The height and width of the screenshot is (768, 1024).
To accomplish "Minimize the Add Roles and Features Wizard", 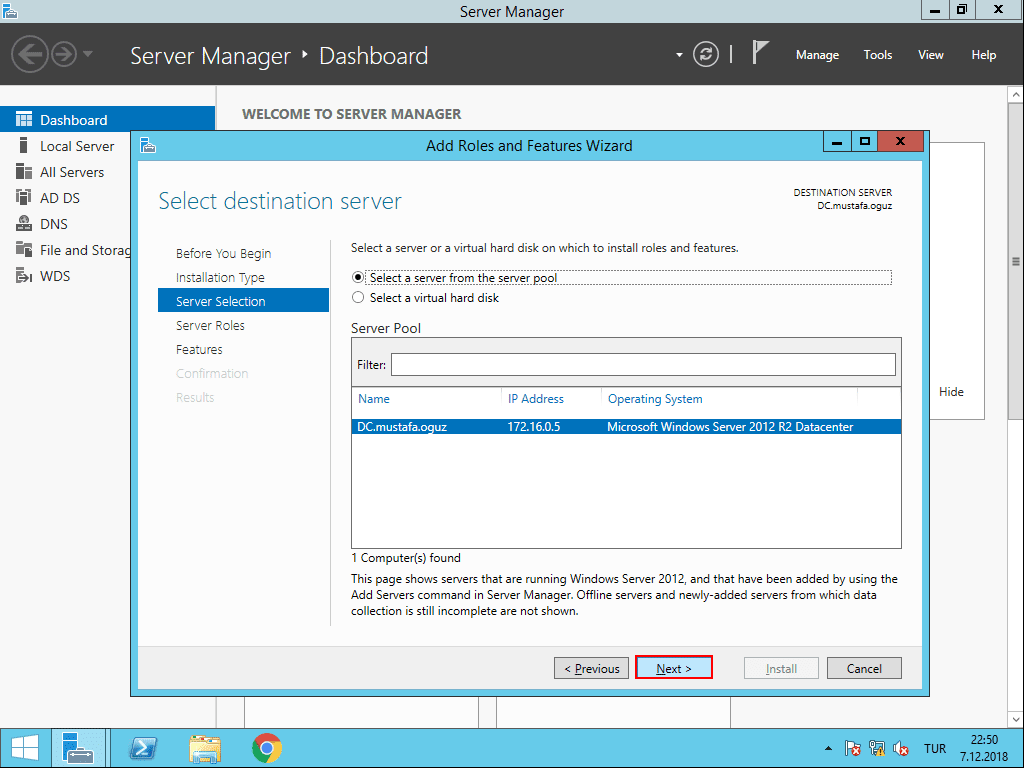I will click(x=837, y=141).
